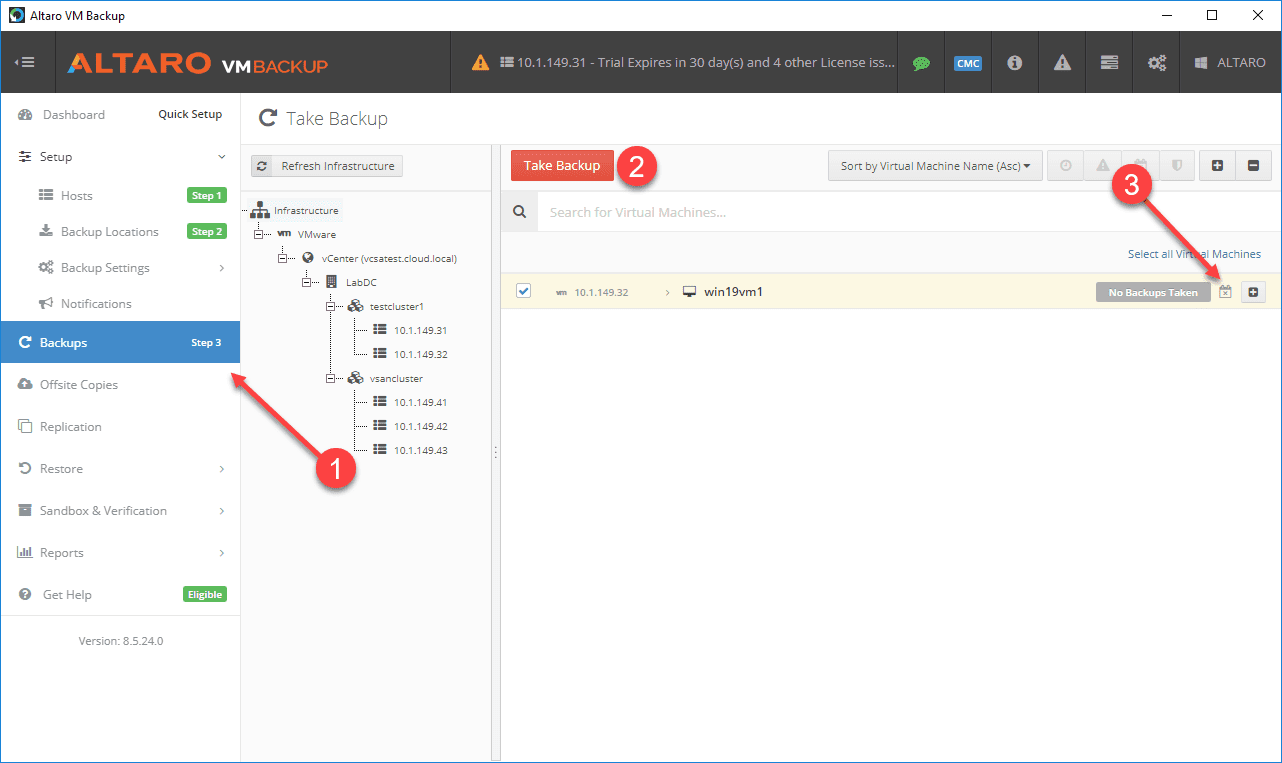Expand the Backup Settings submenu arrow
Viewport: 1282px width, 763px height.
(222, 268)
